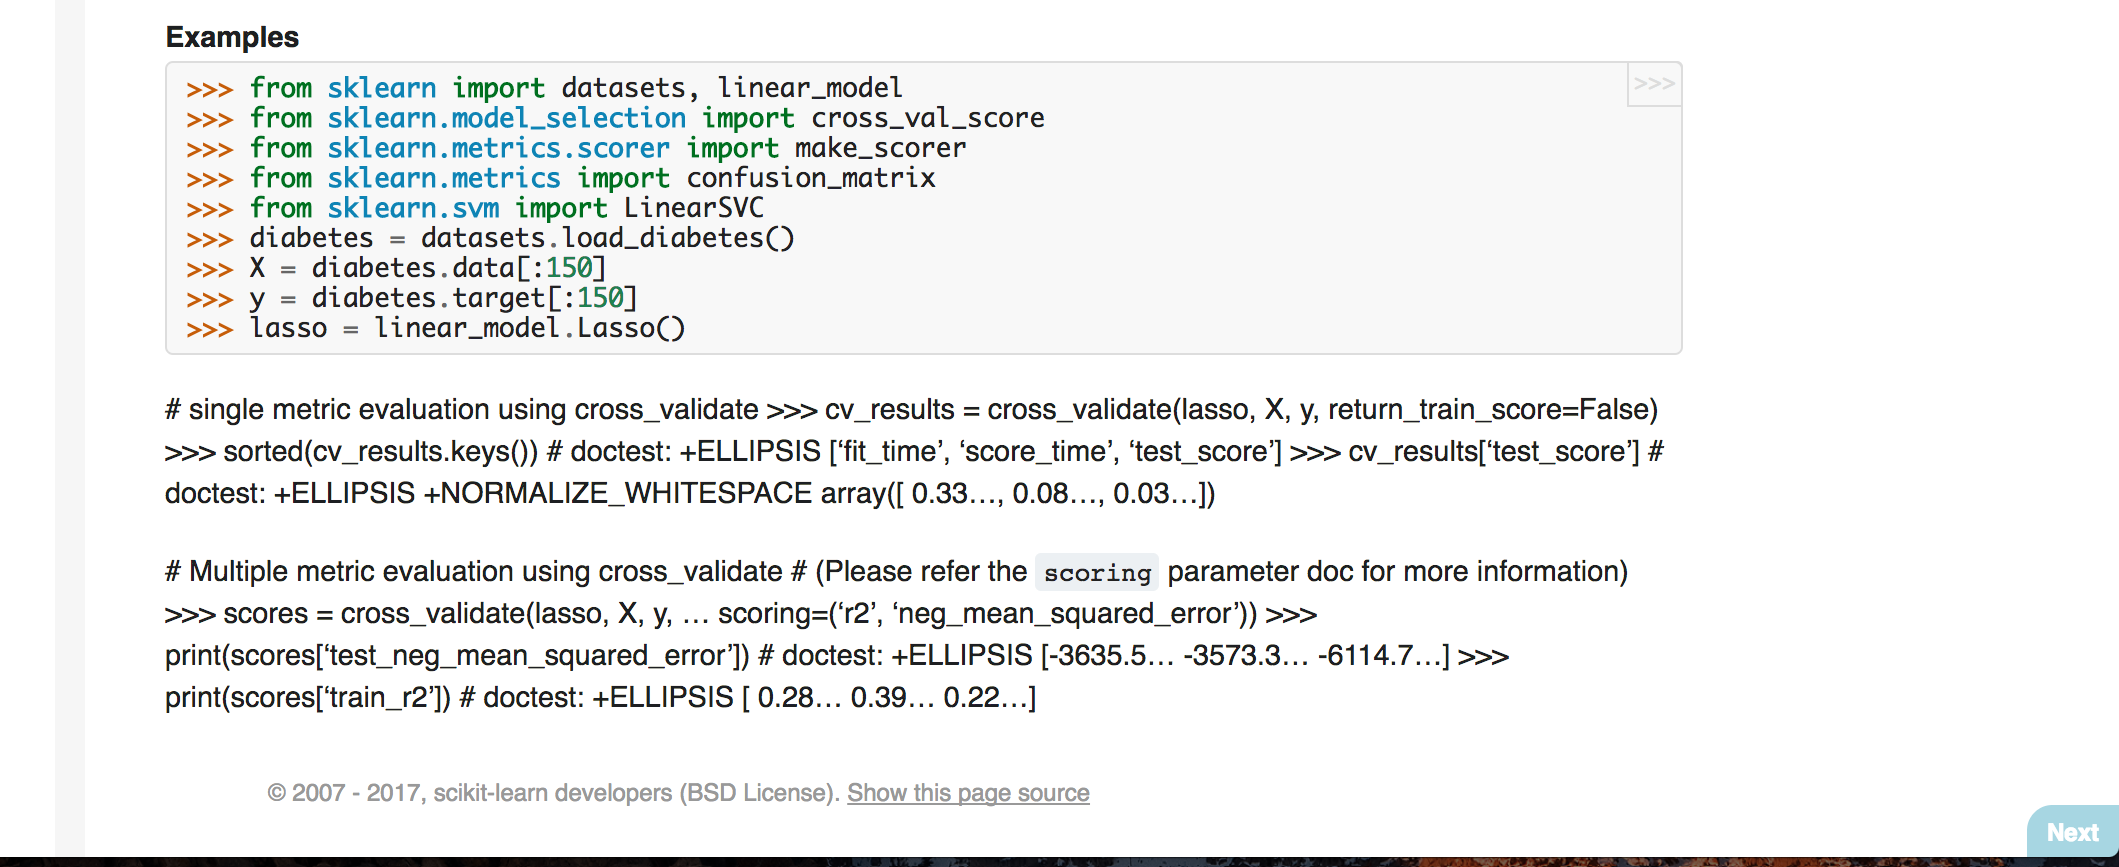Click sklearn.model_selection module name
Screen dimensions: 2119x867
pos(506,118)
